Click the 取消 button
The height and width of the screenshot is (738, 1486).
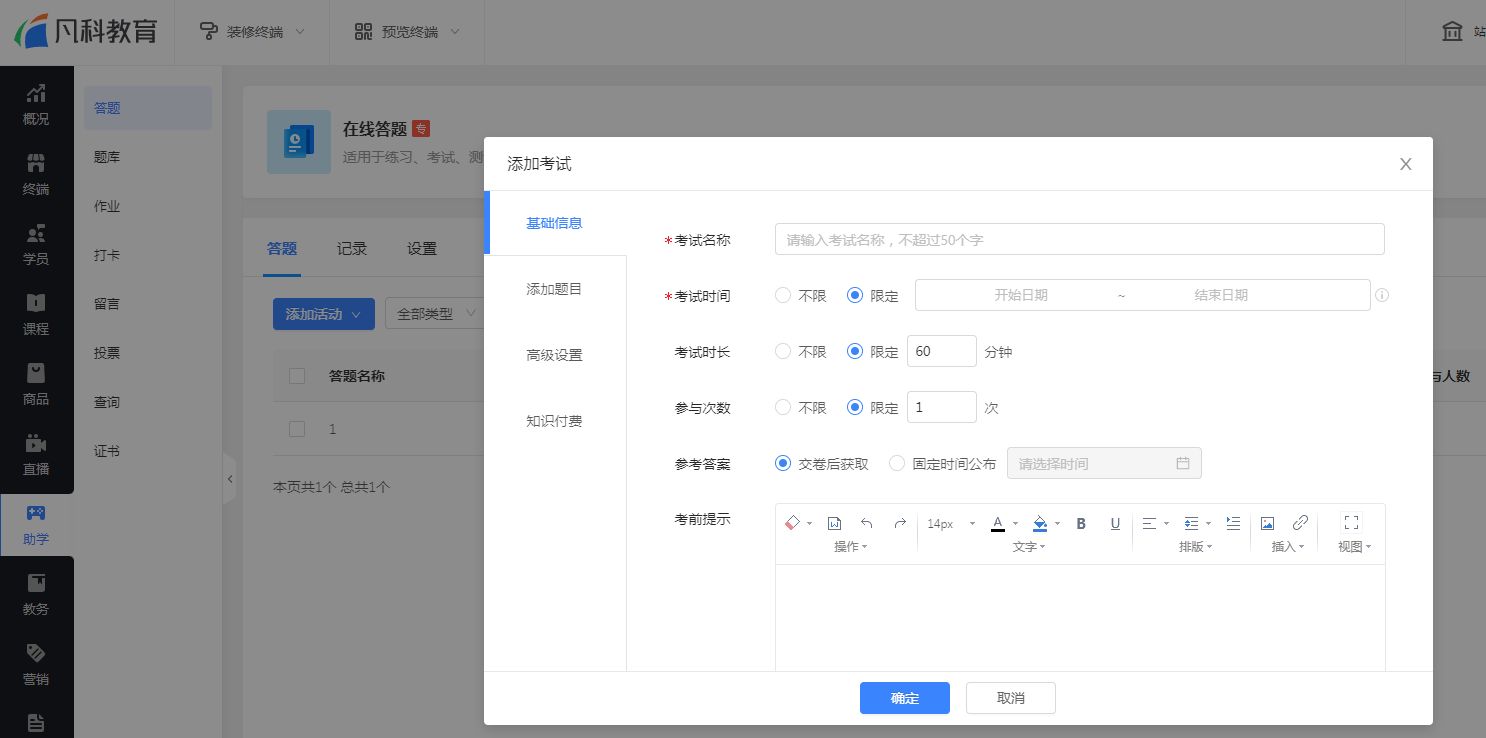pyautogui.click(x=1011, y=698)
